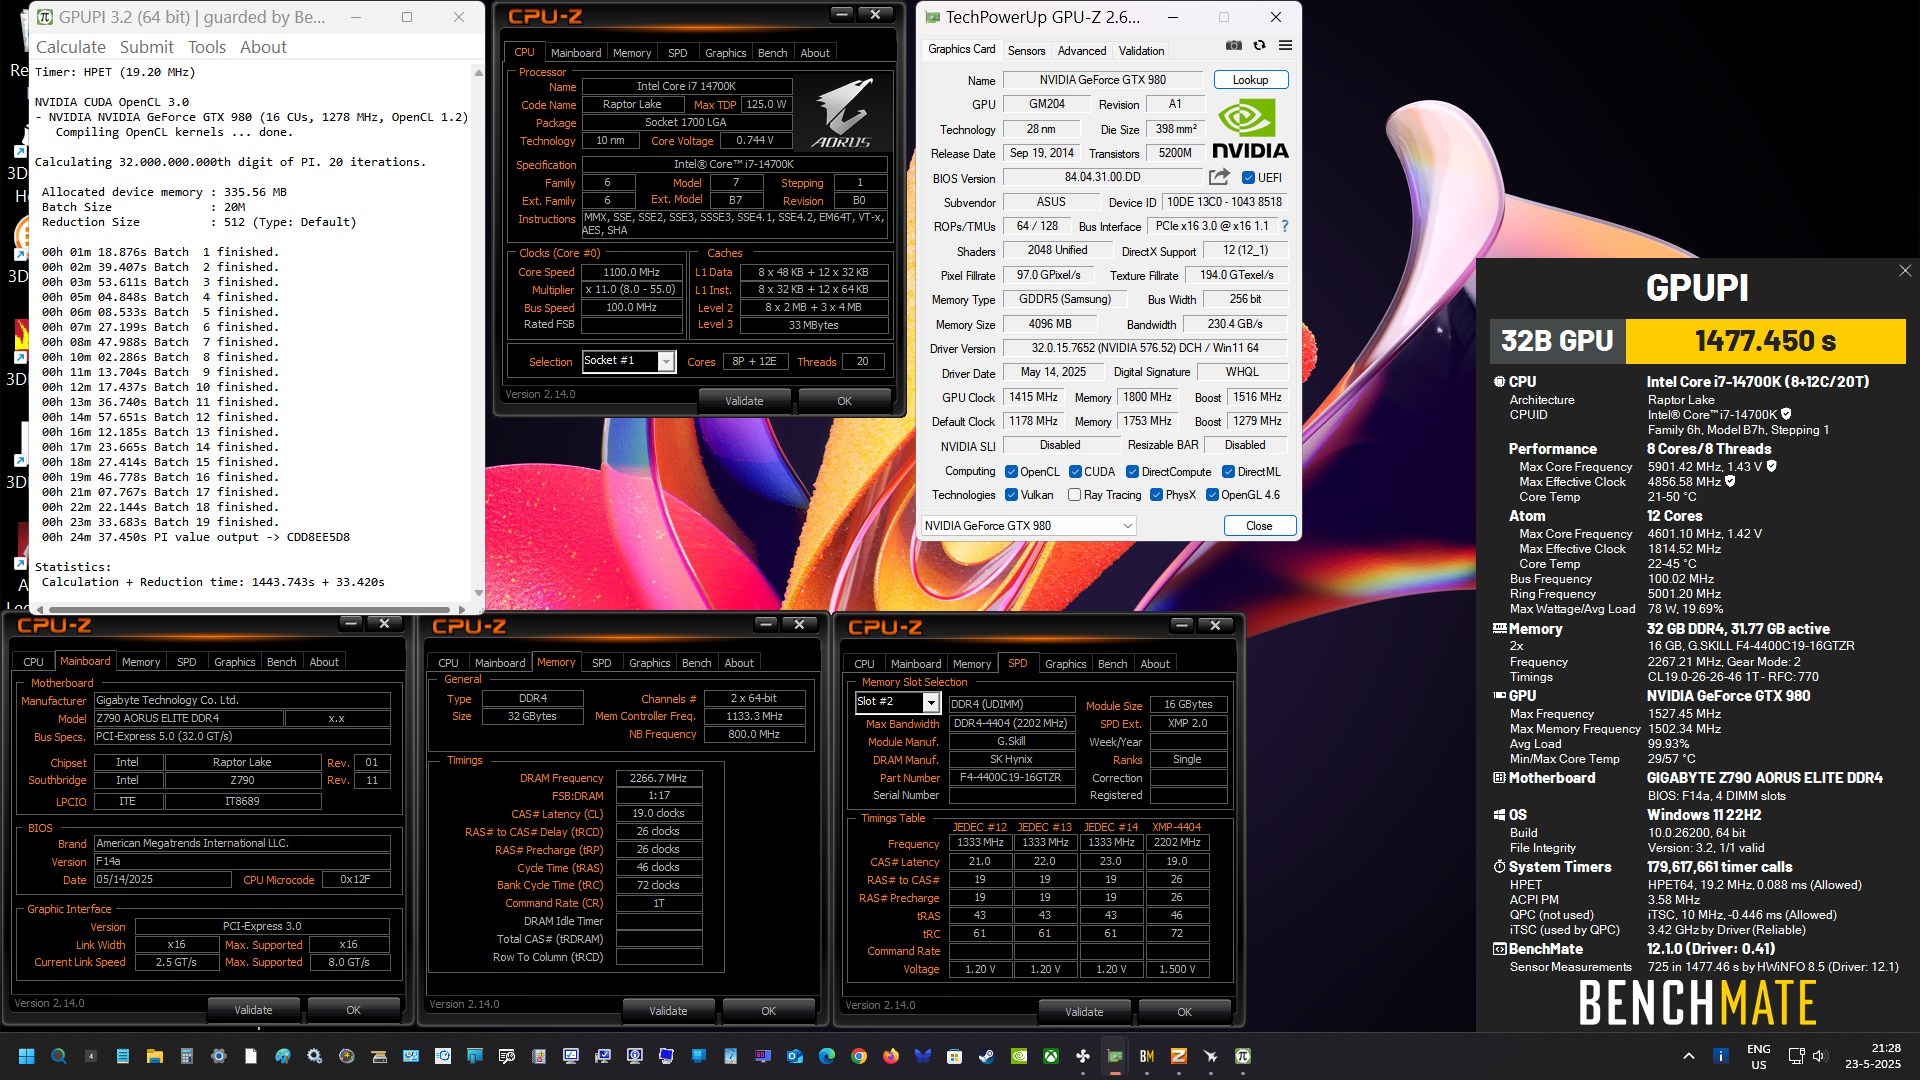Viewport: 1920px width, 1080px height.
Task: Launch Google Chrome from the taskbar
Action: point(859,1056)
